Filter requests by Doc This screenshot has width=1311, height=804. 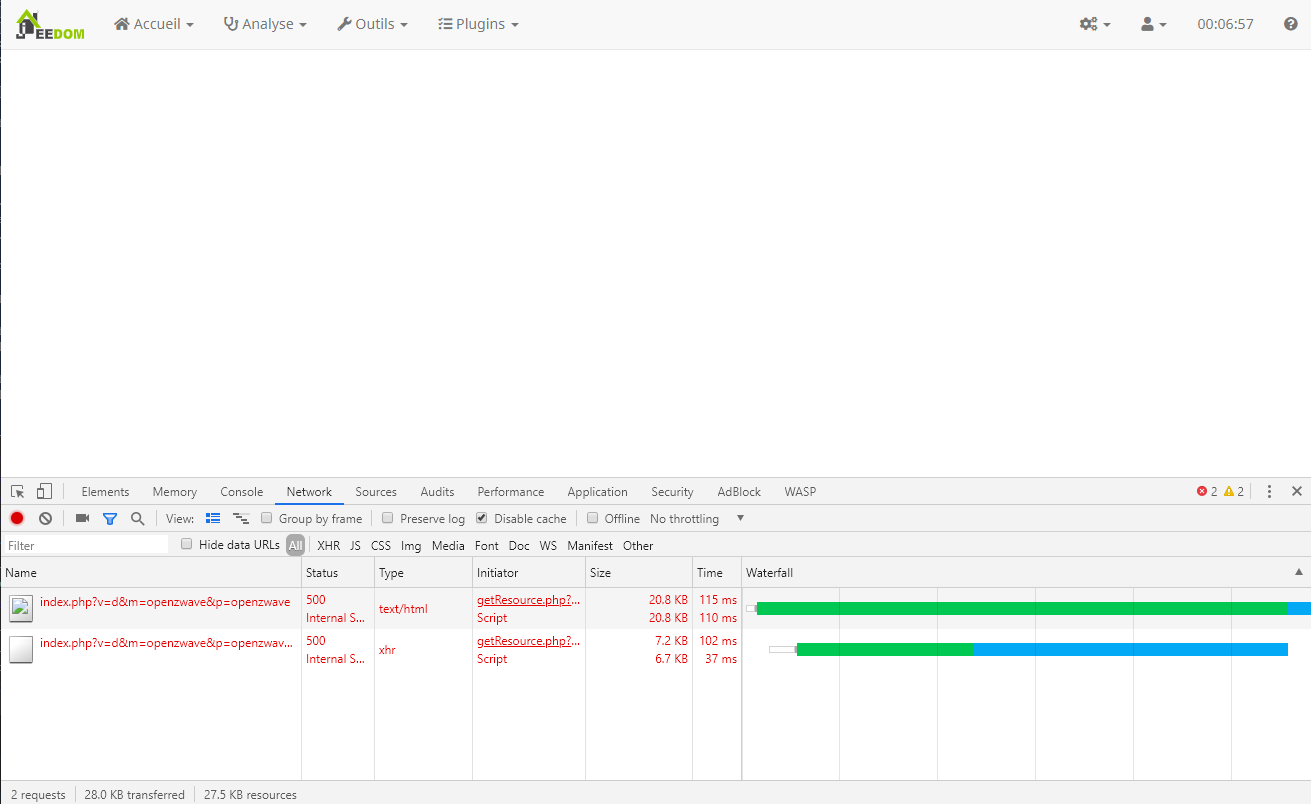point(519,546)
